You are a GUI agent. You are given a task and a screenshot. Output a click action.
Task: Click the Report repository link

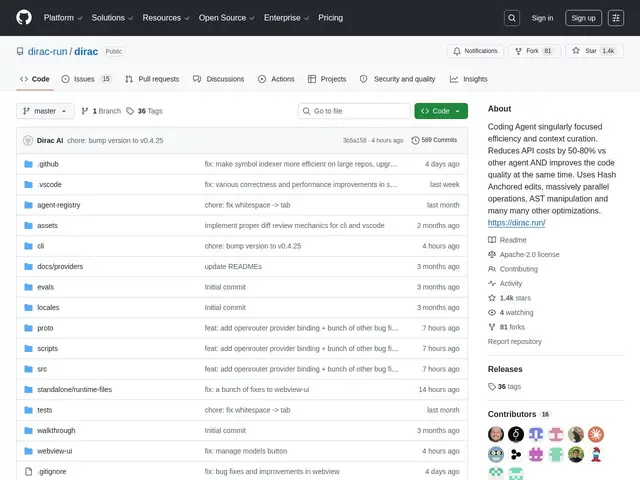pos(515,342)
